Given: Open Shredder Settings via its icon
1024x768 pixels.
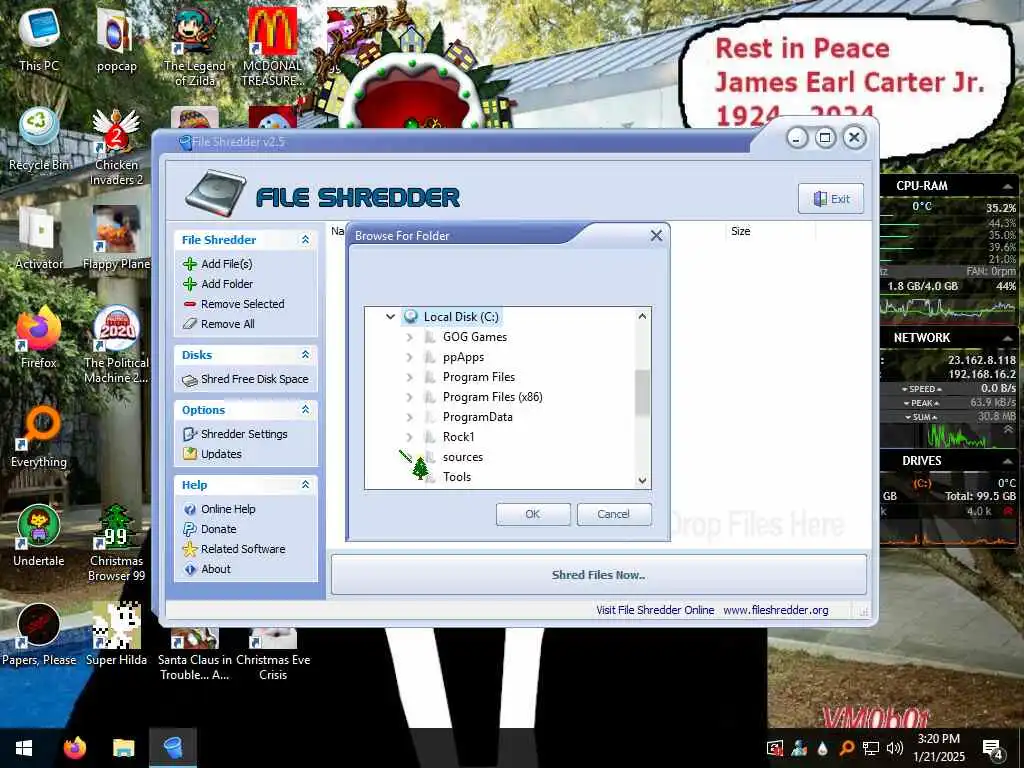Looking at the screenshot, I should pos(189,434).
